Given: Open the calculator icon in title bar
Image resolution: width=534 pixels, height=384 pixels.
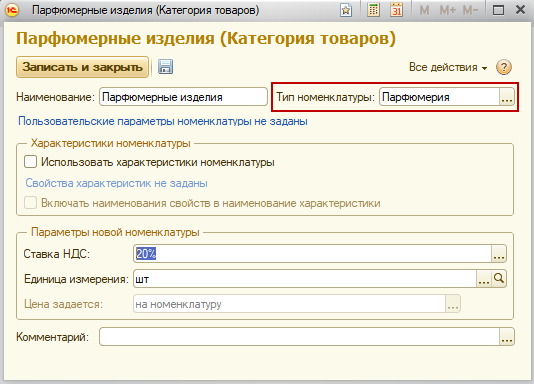Looking at the screenshot, I should 373,10.
